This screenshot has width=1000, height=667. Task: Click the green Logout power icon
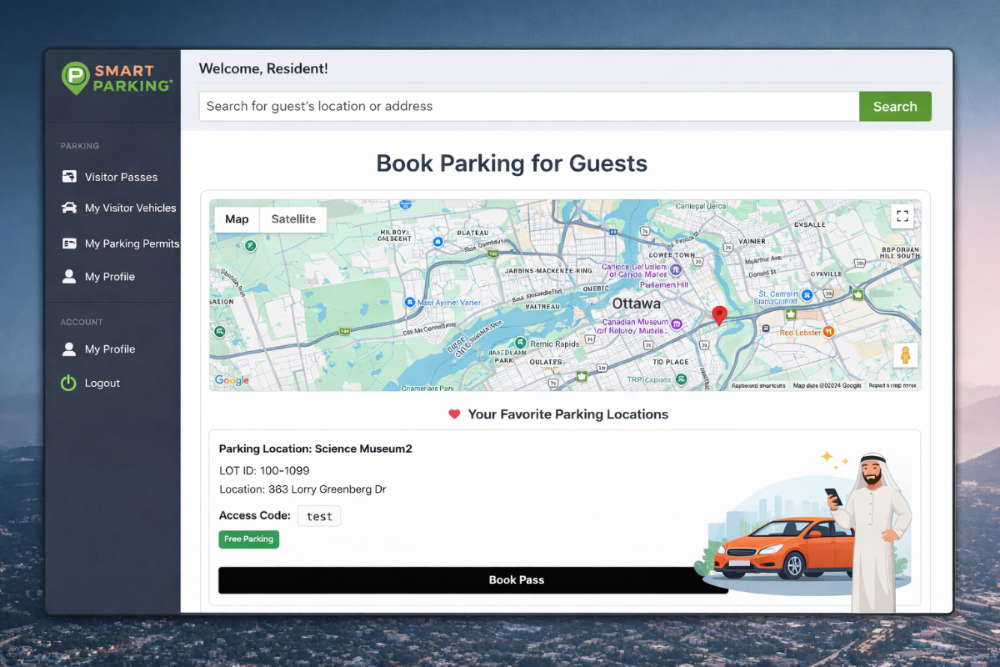[x=67, y=383]
